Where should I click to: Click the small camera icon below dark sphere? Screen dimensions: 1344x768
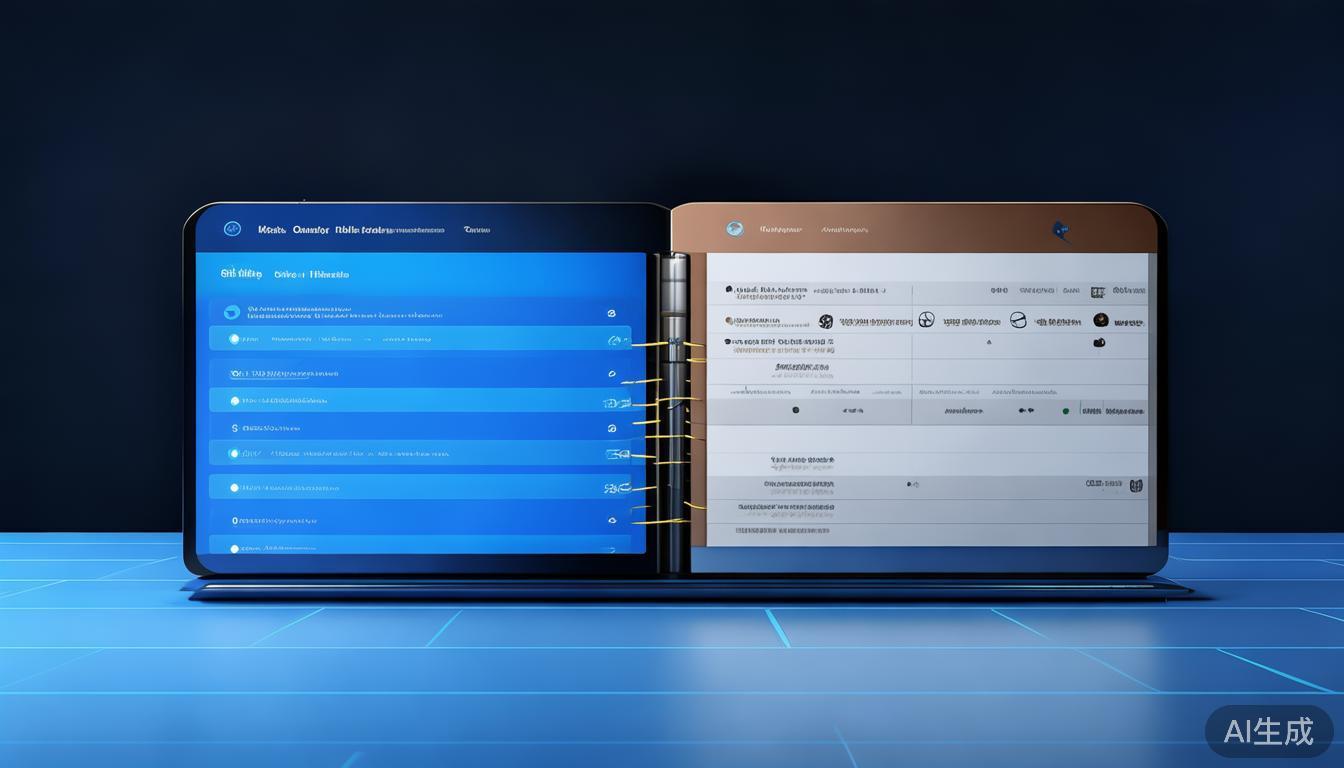[x=1098, y=343]
